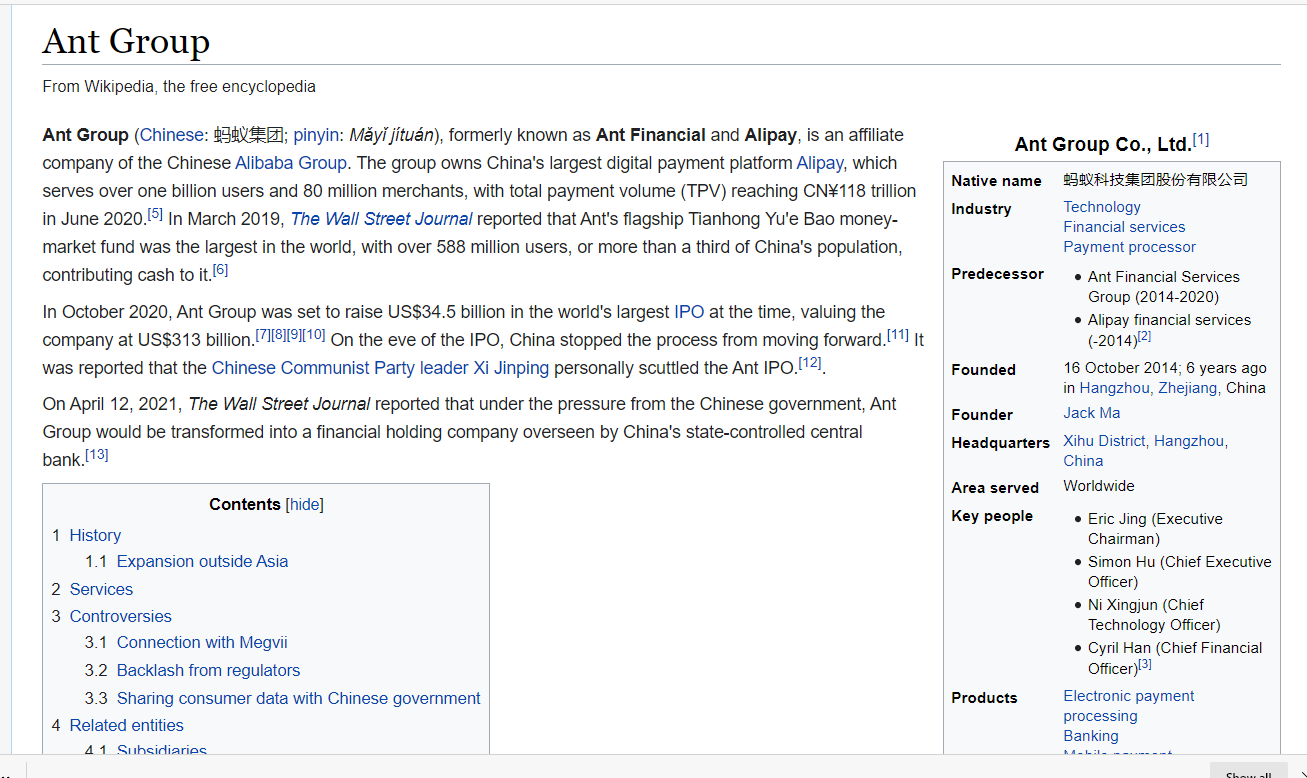Image resolution: width=1307 pixels, height=778 pixels.
Task: Select the 'Worldwide' area served value
Action: pyautogui.click(x=1099, y=486)
